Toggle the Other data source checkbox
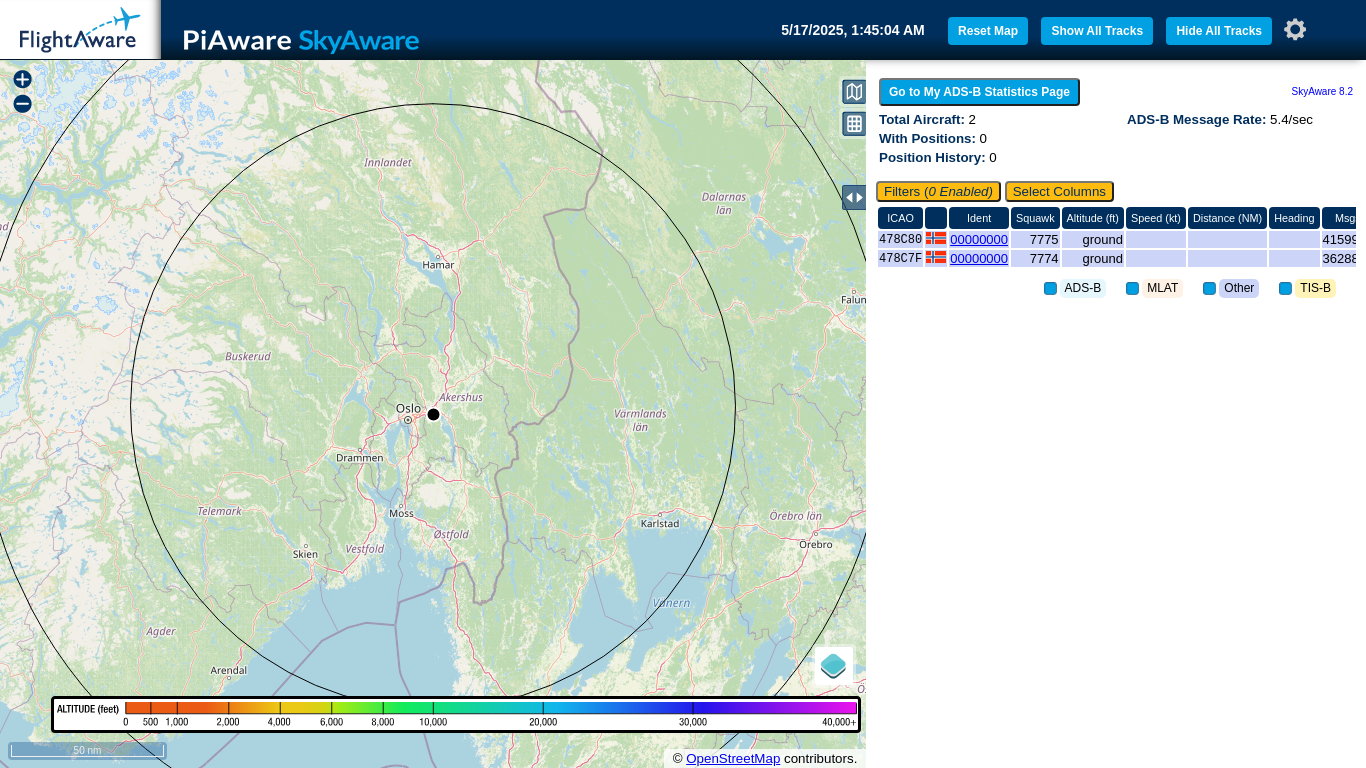Image resolution: width=1366 pixels, height=768 pixels. pyautogui.click(x=1209, y=288)
